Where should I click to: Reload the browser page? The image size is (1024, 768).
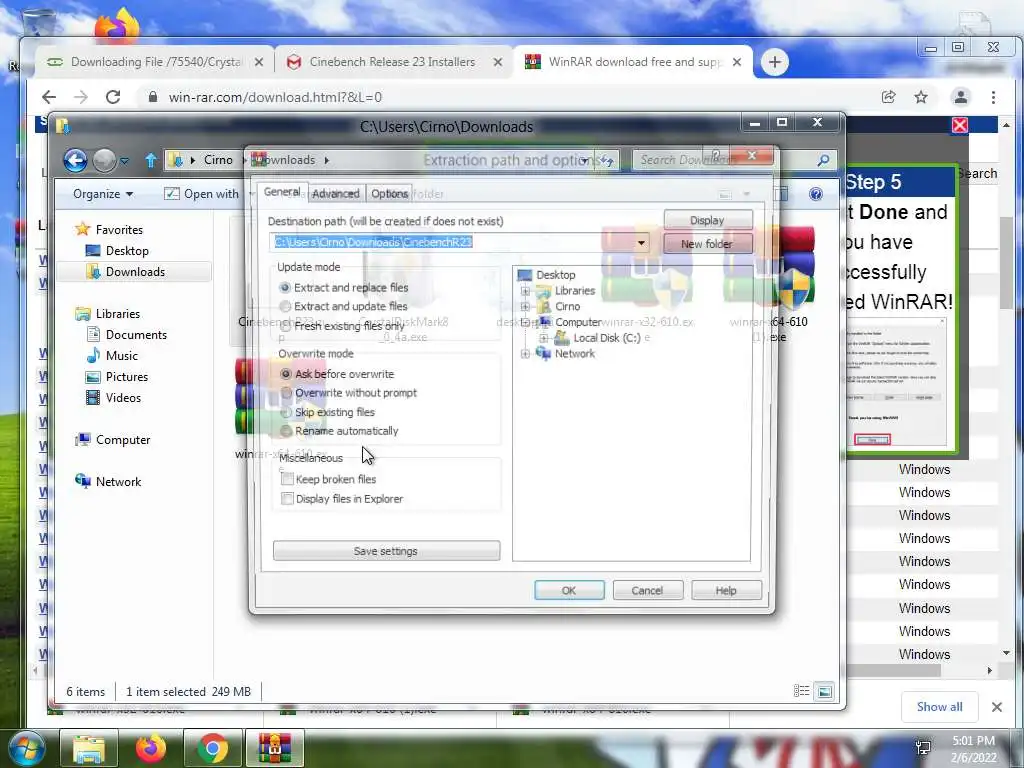coord(113,97)
